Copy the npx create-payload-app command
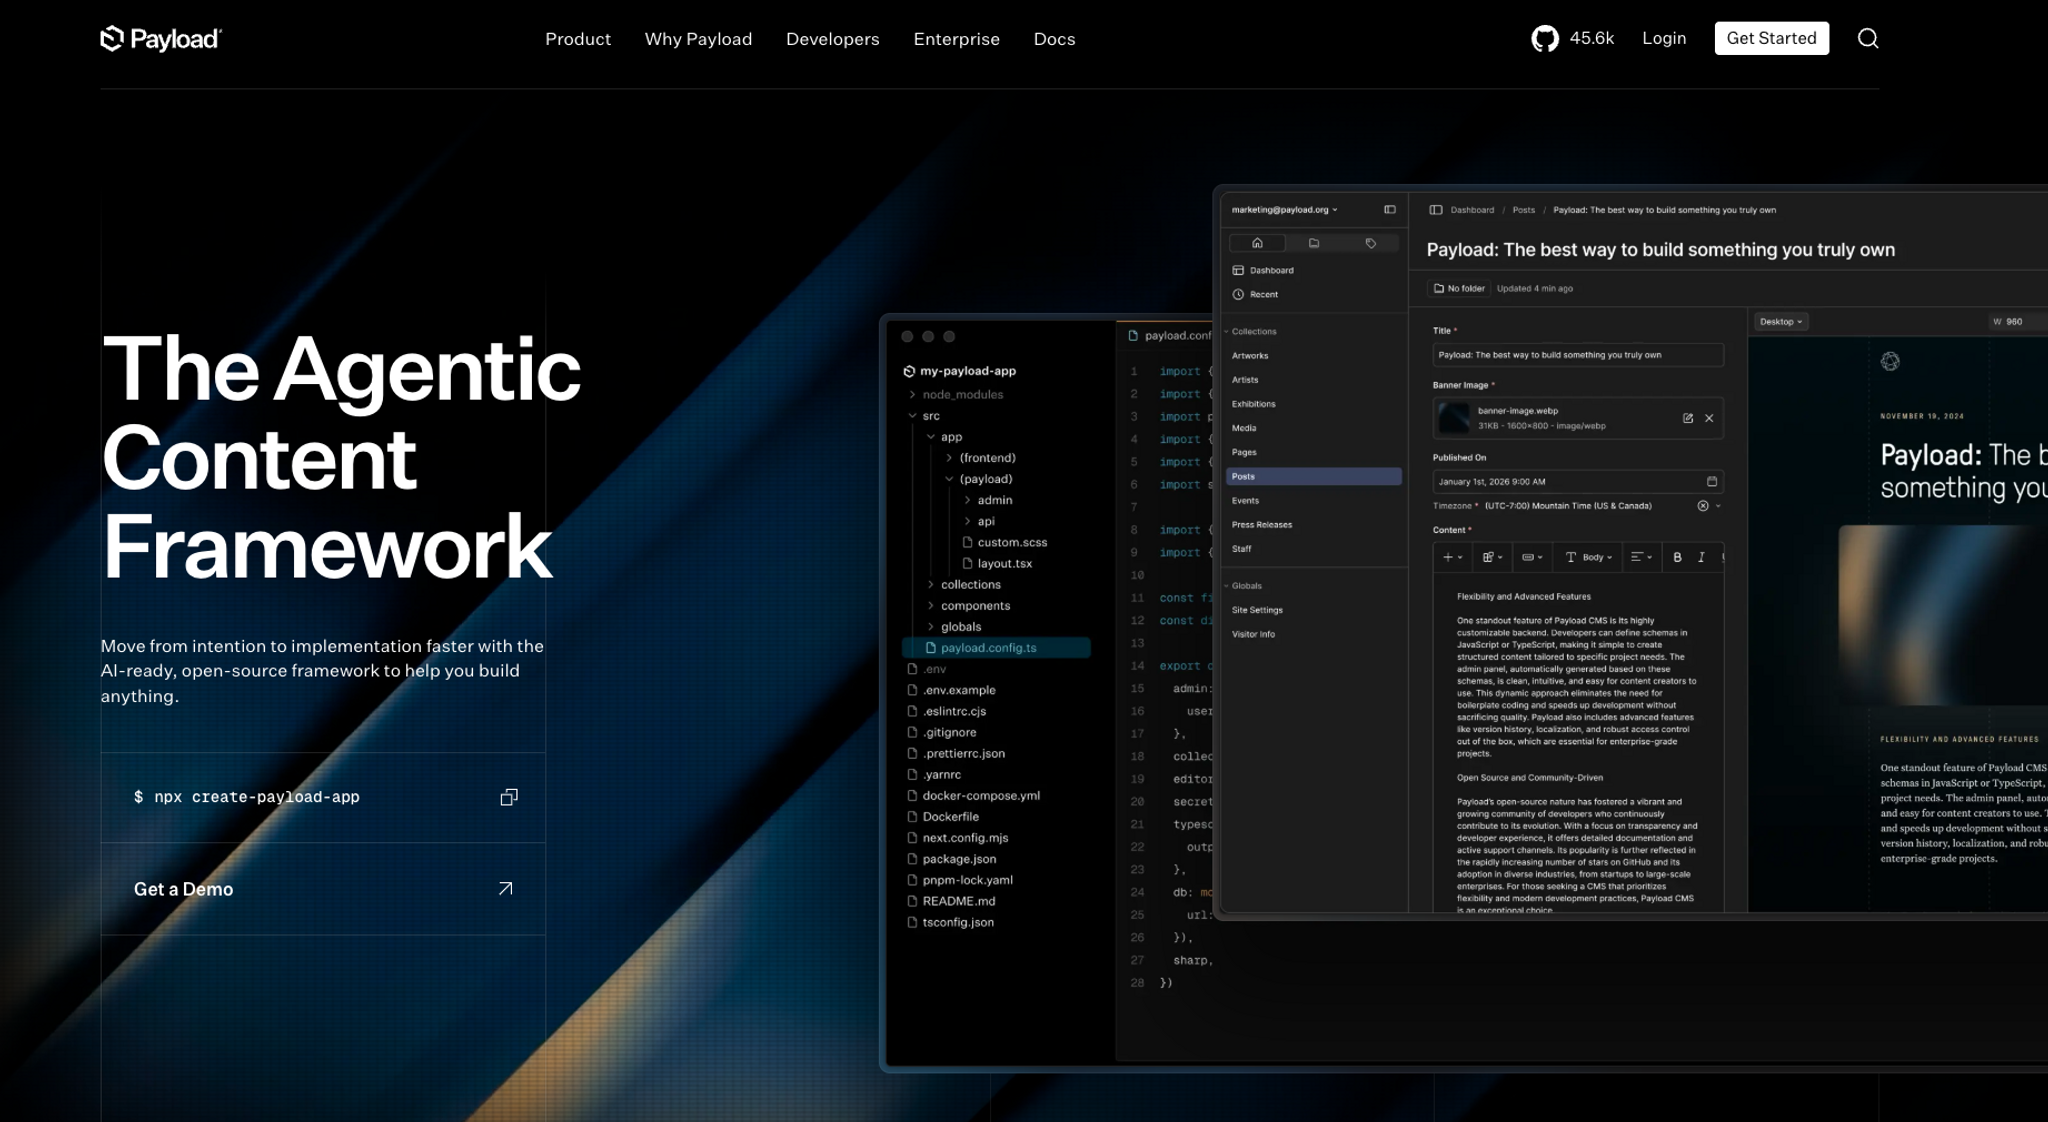Viewport: 2048px width, 1122px height. coord(509,797)
